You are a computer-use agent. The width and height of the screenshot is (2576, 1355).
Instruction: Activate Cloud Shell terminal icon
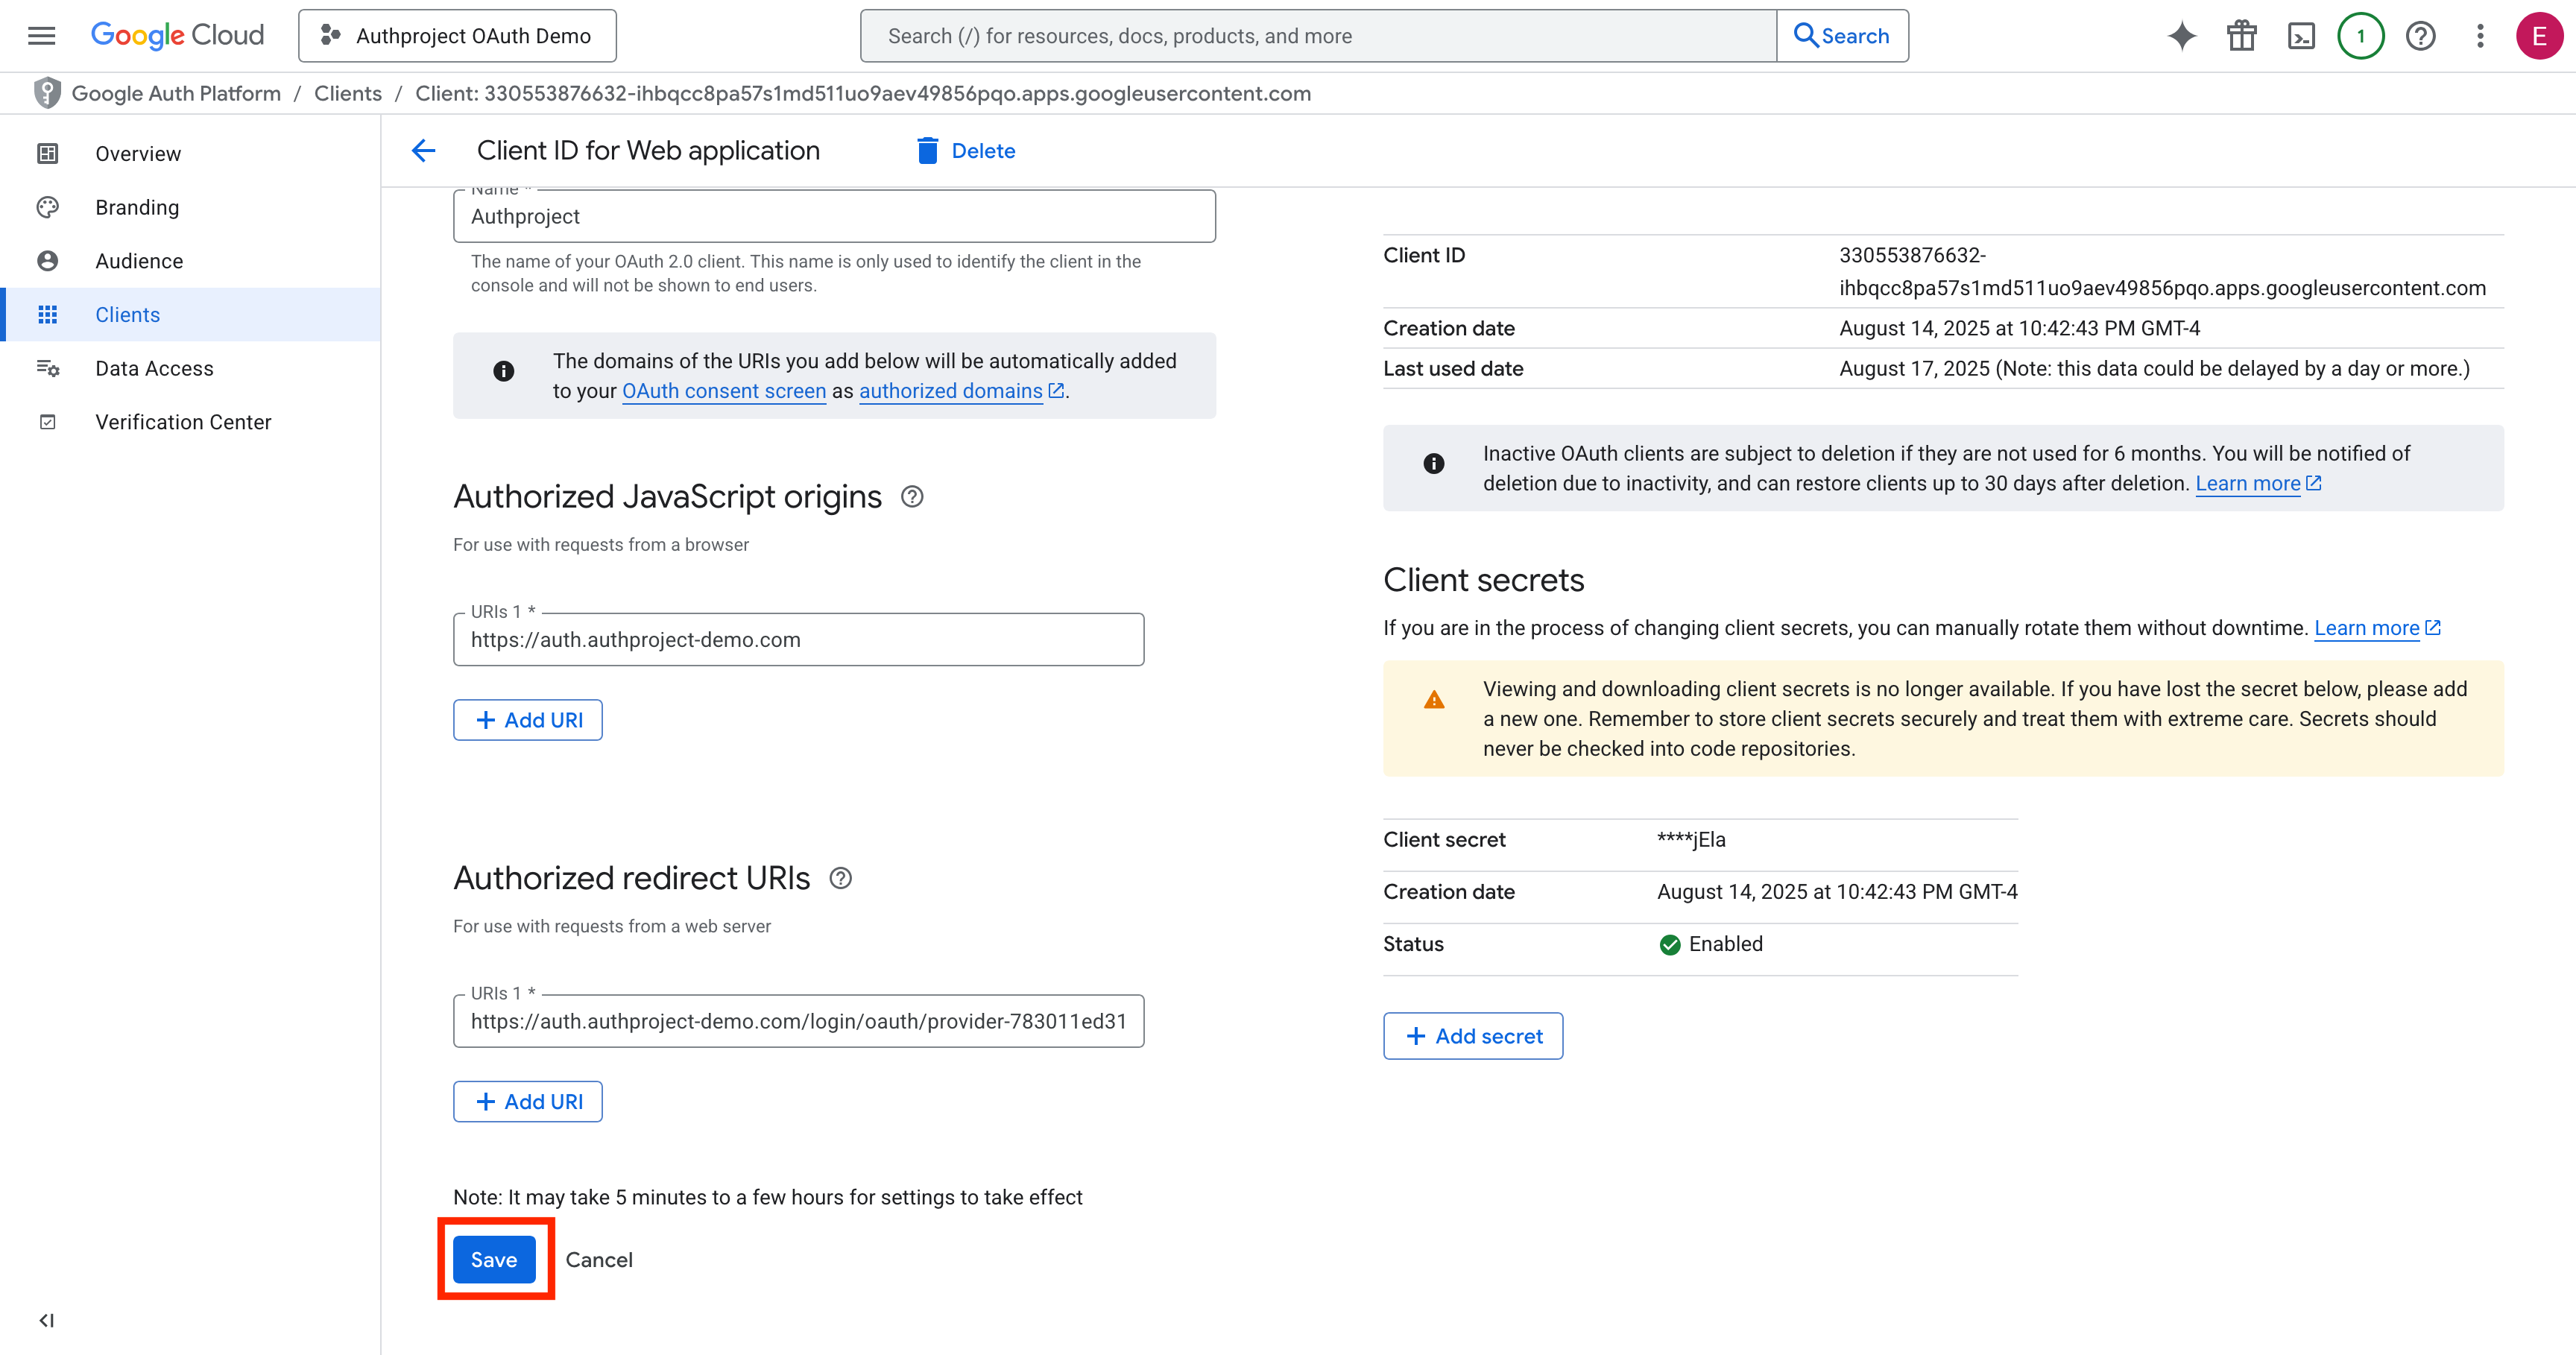click(x=2301, y=36)
